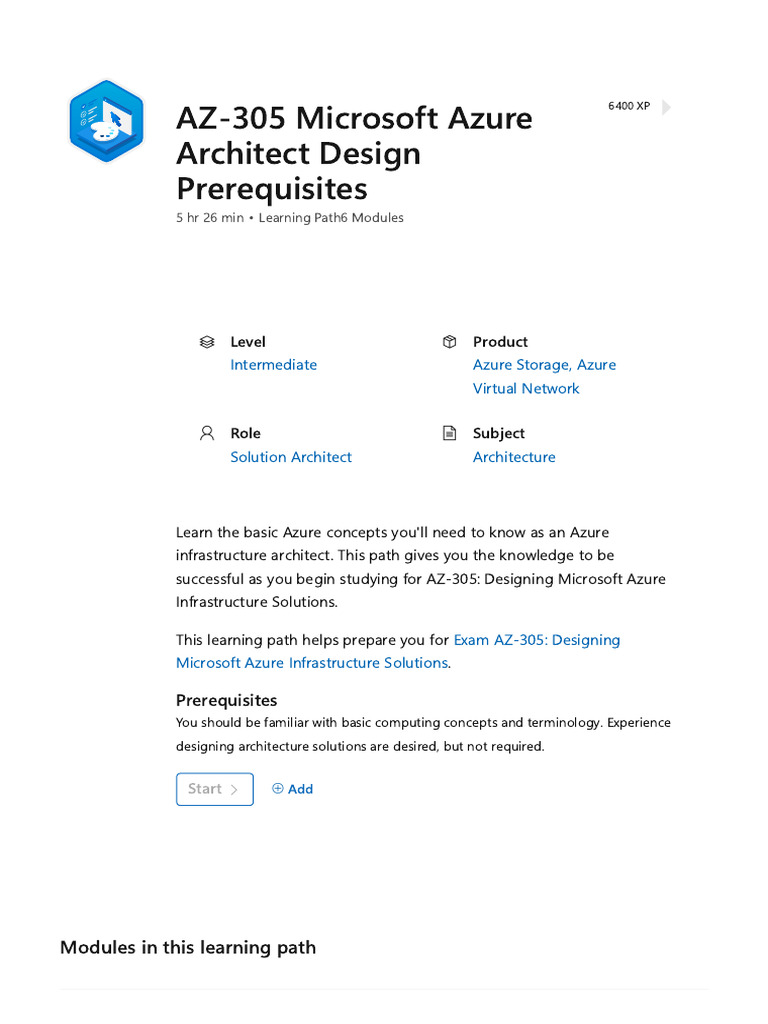Click the Modules in this learning path heading

(188, 947)
